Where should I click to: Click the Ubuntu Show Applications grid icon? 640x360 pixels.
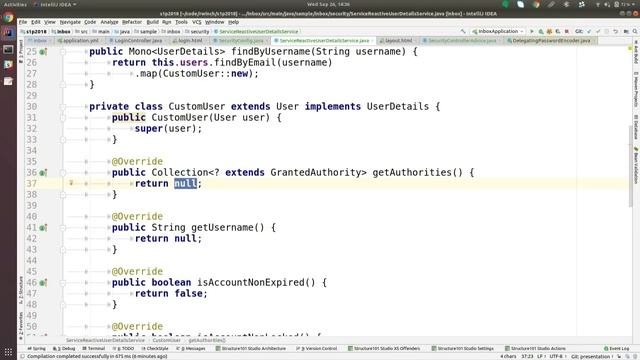click(x=8, y=352)
